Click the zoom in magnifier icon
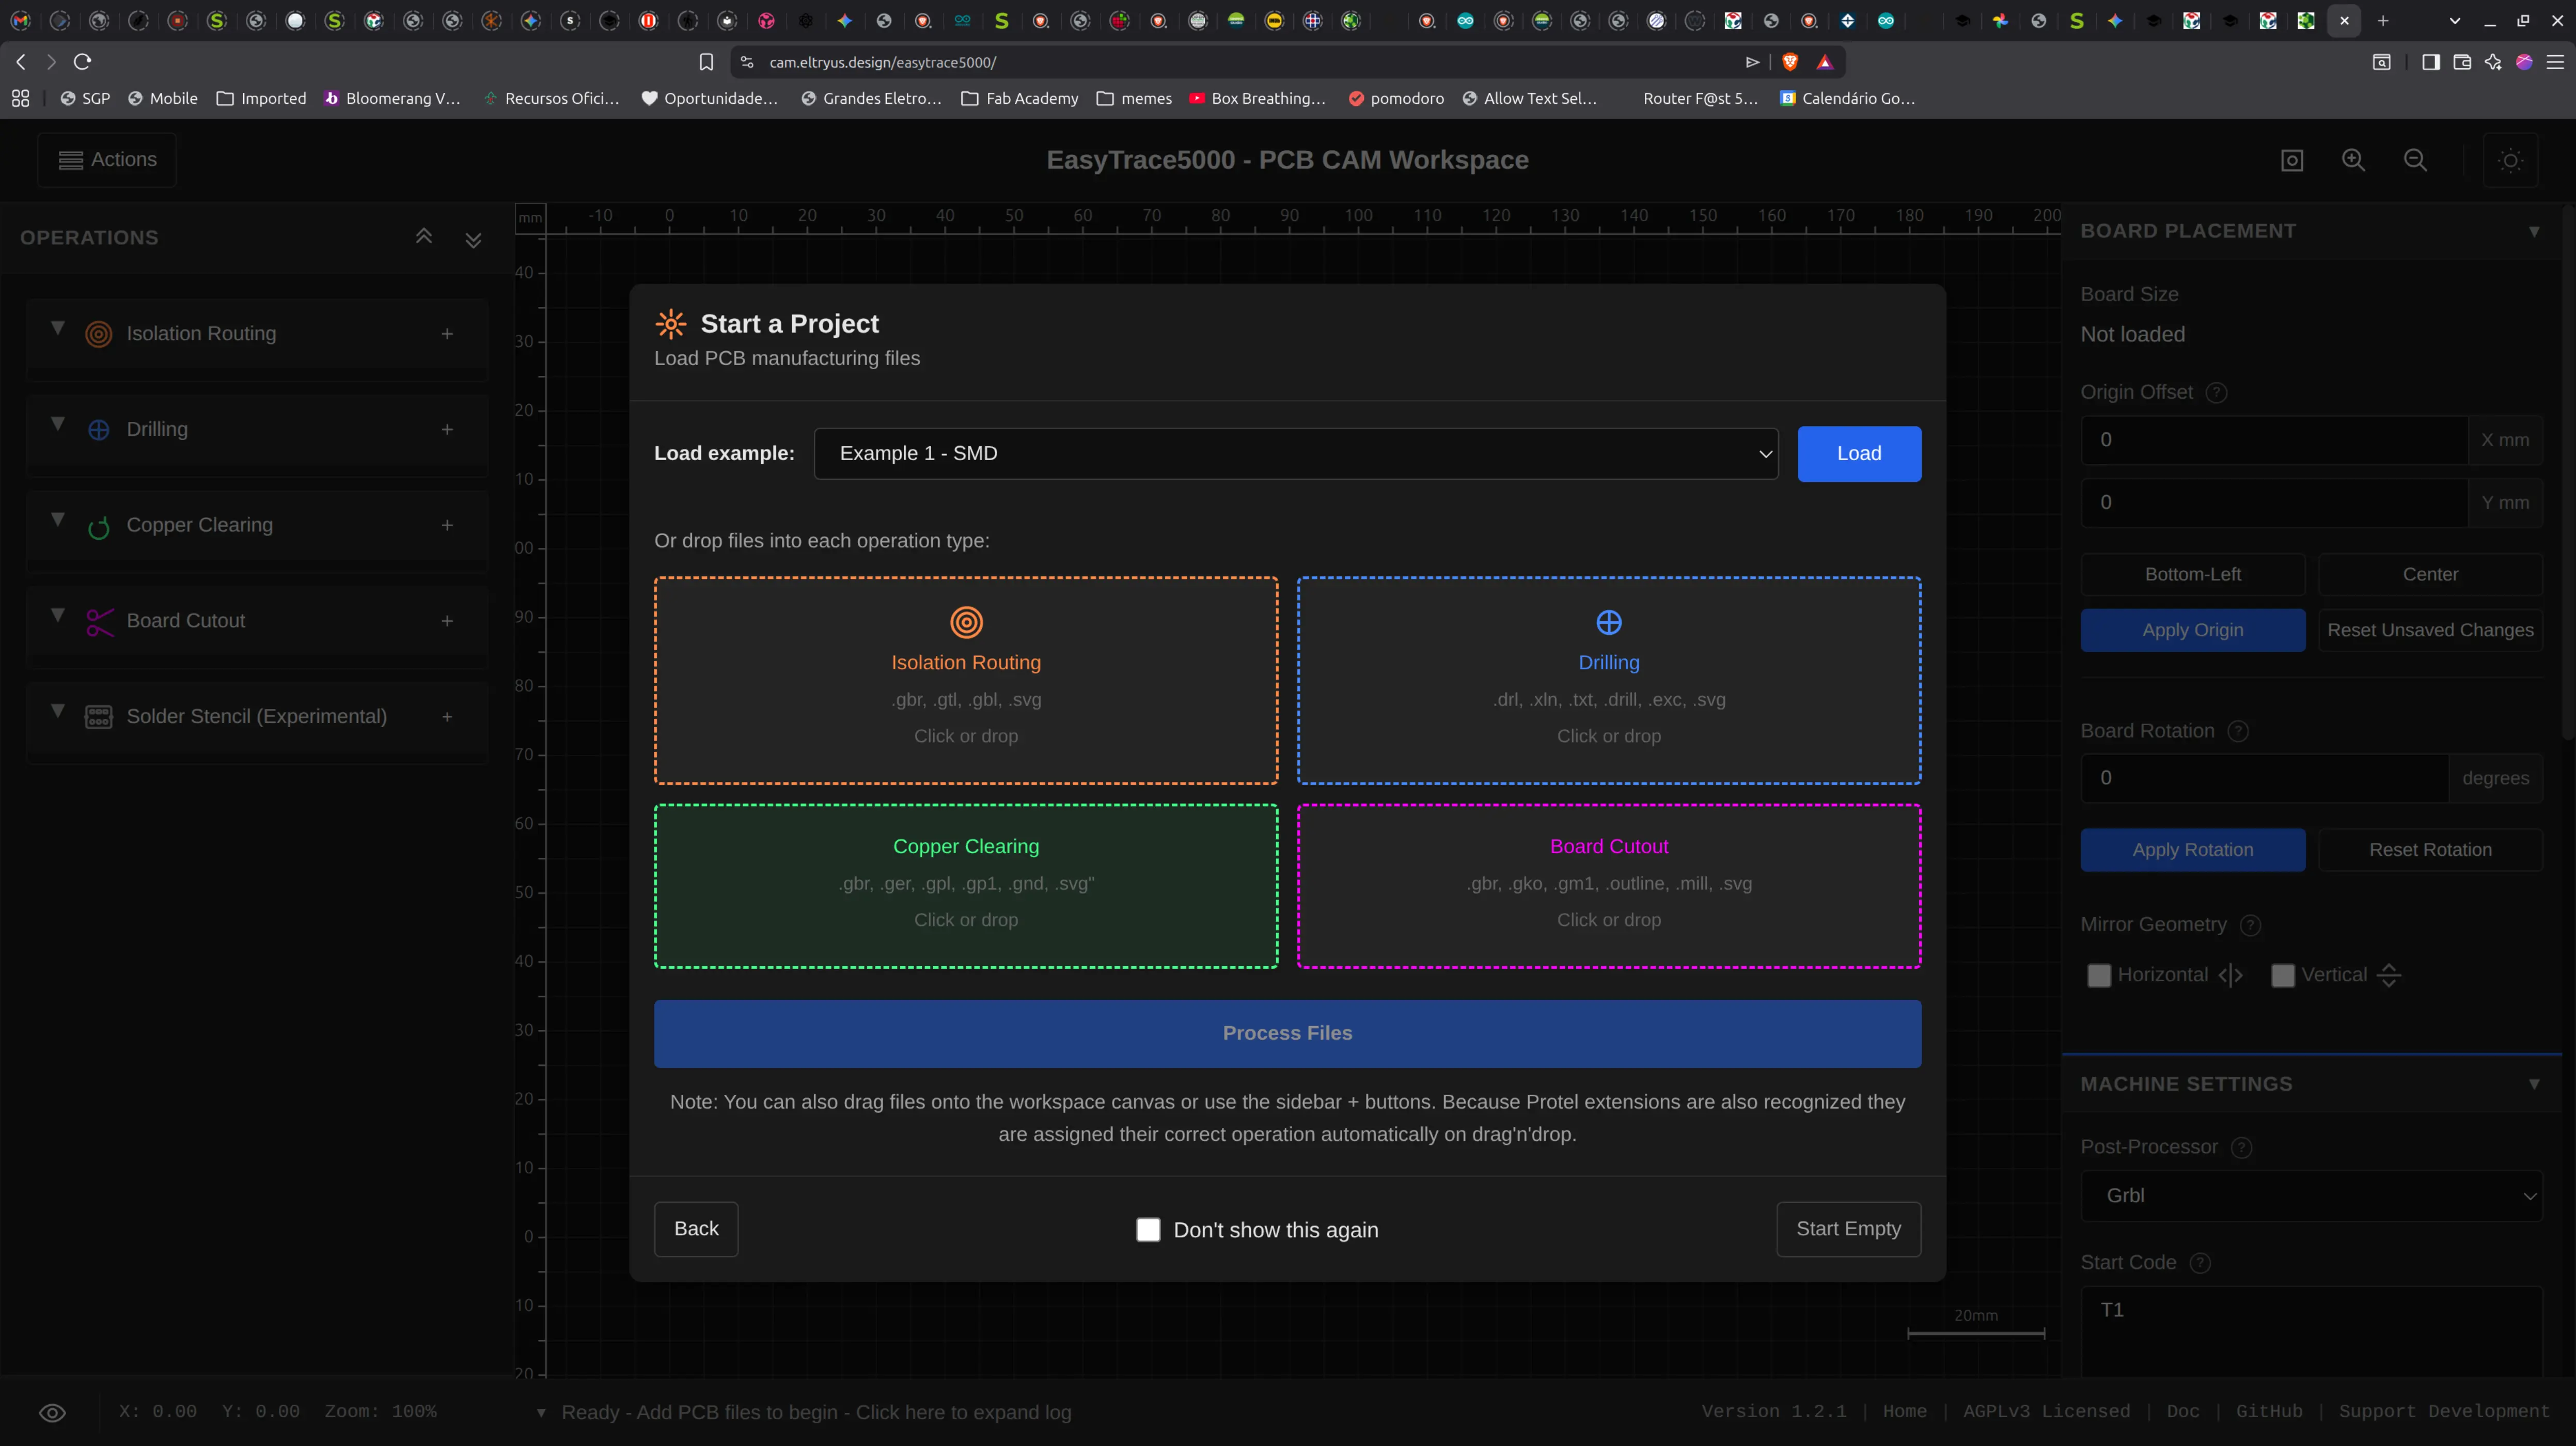2576x1446 pixels. click(x=2353, y=160)
